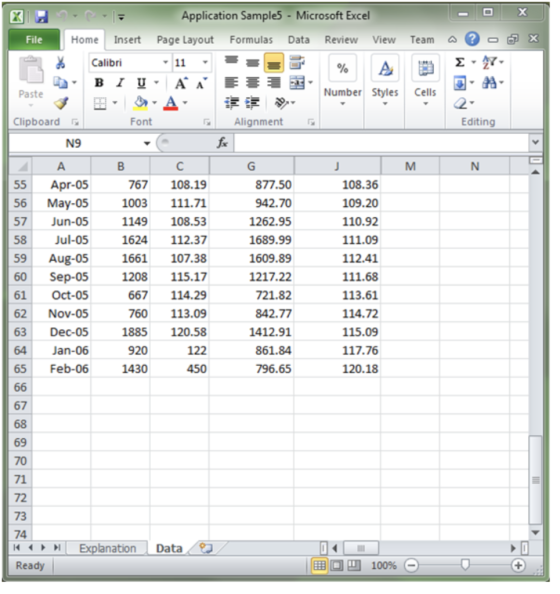The width and height of the screenshot is (560, 594).
Task: Click the 100% zoom level
Action: pos(384,566)
